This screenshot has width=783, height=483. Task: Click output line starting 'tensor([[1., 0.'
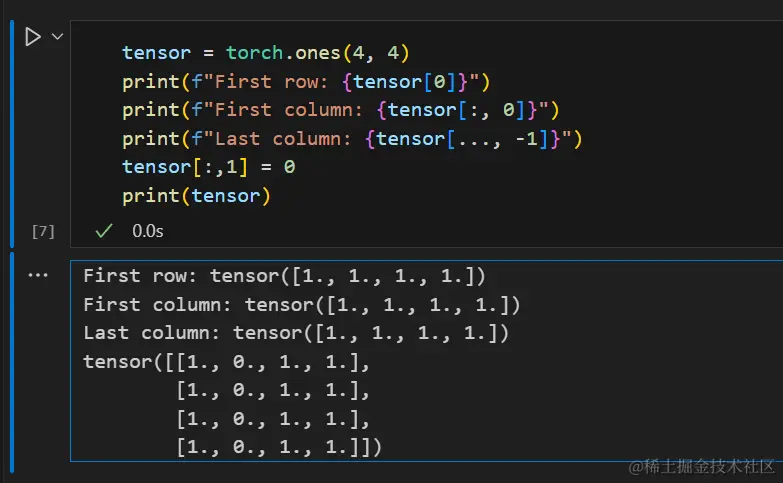coord(226,362)
